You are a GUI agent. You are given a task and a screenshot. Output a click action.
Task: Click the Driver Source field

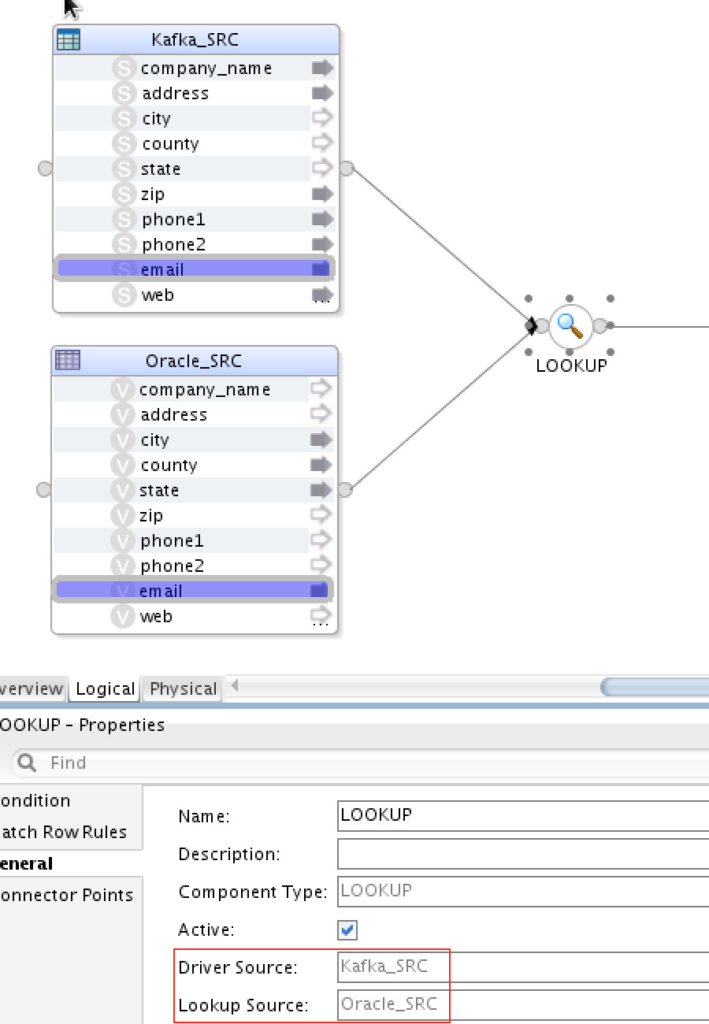(523, 967)
